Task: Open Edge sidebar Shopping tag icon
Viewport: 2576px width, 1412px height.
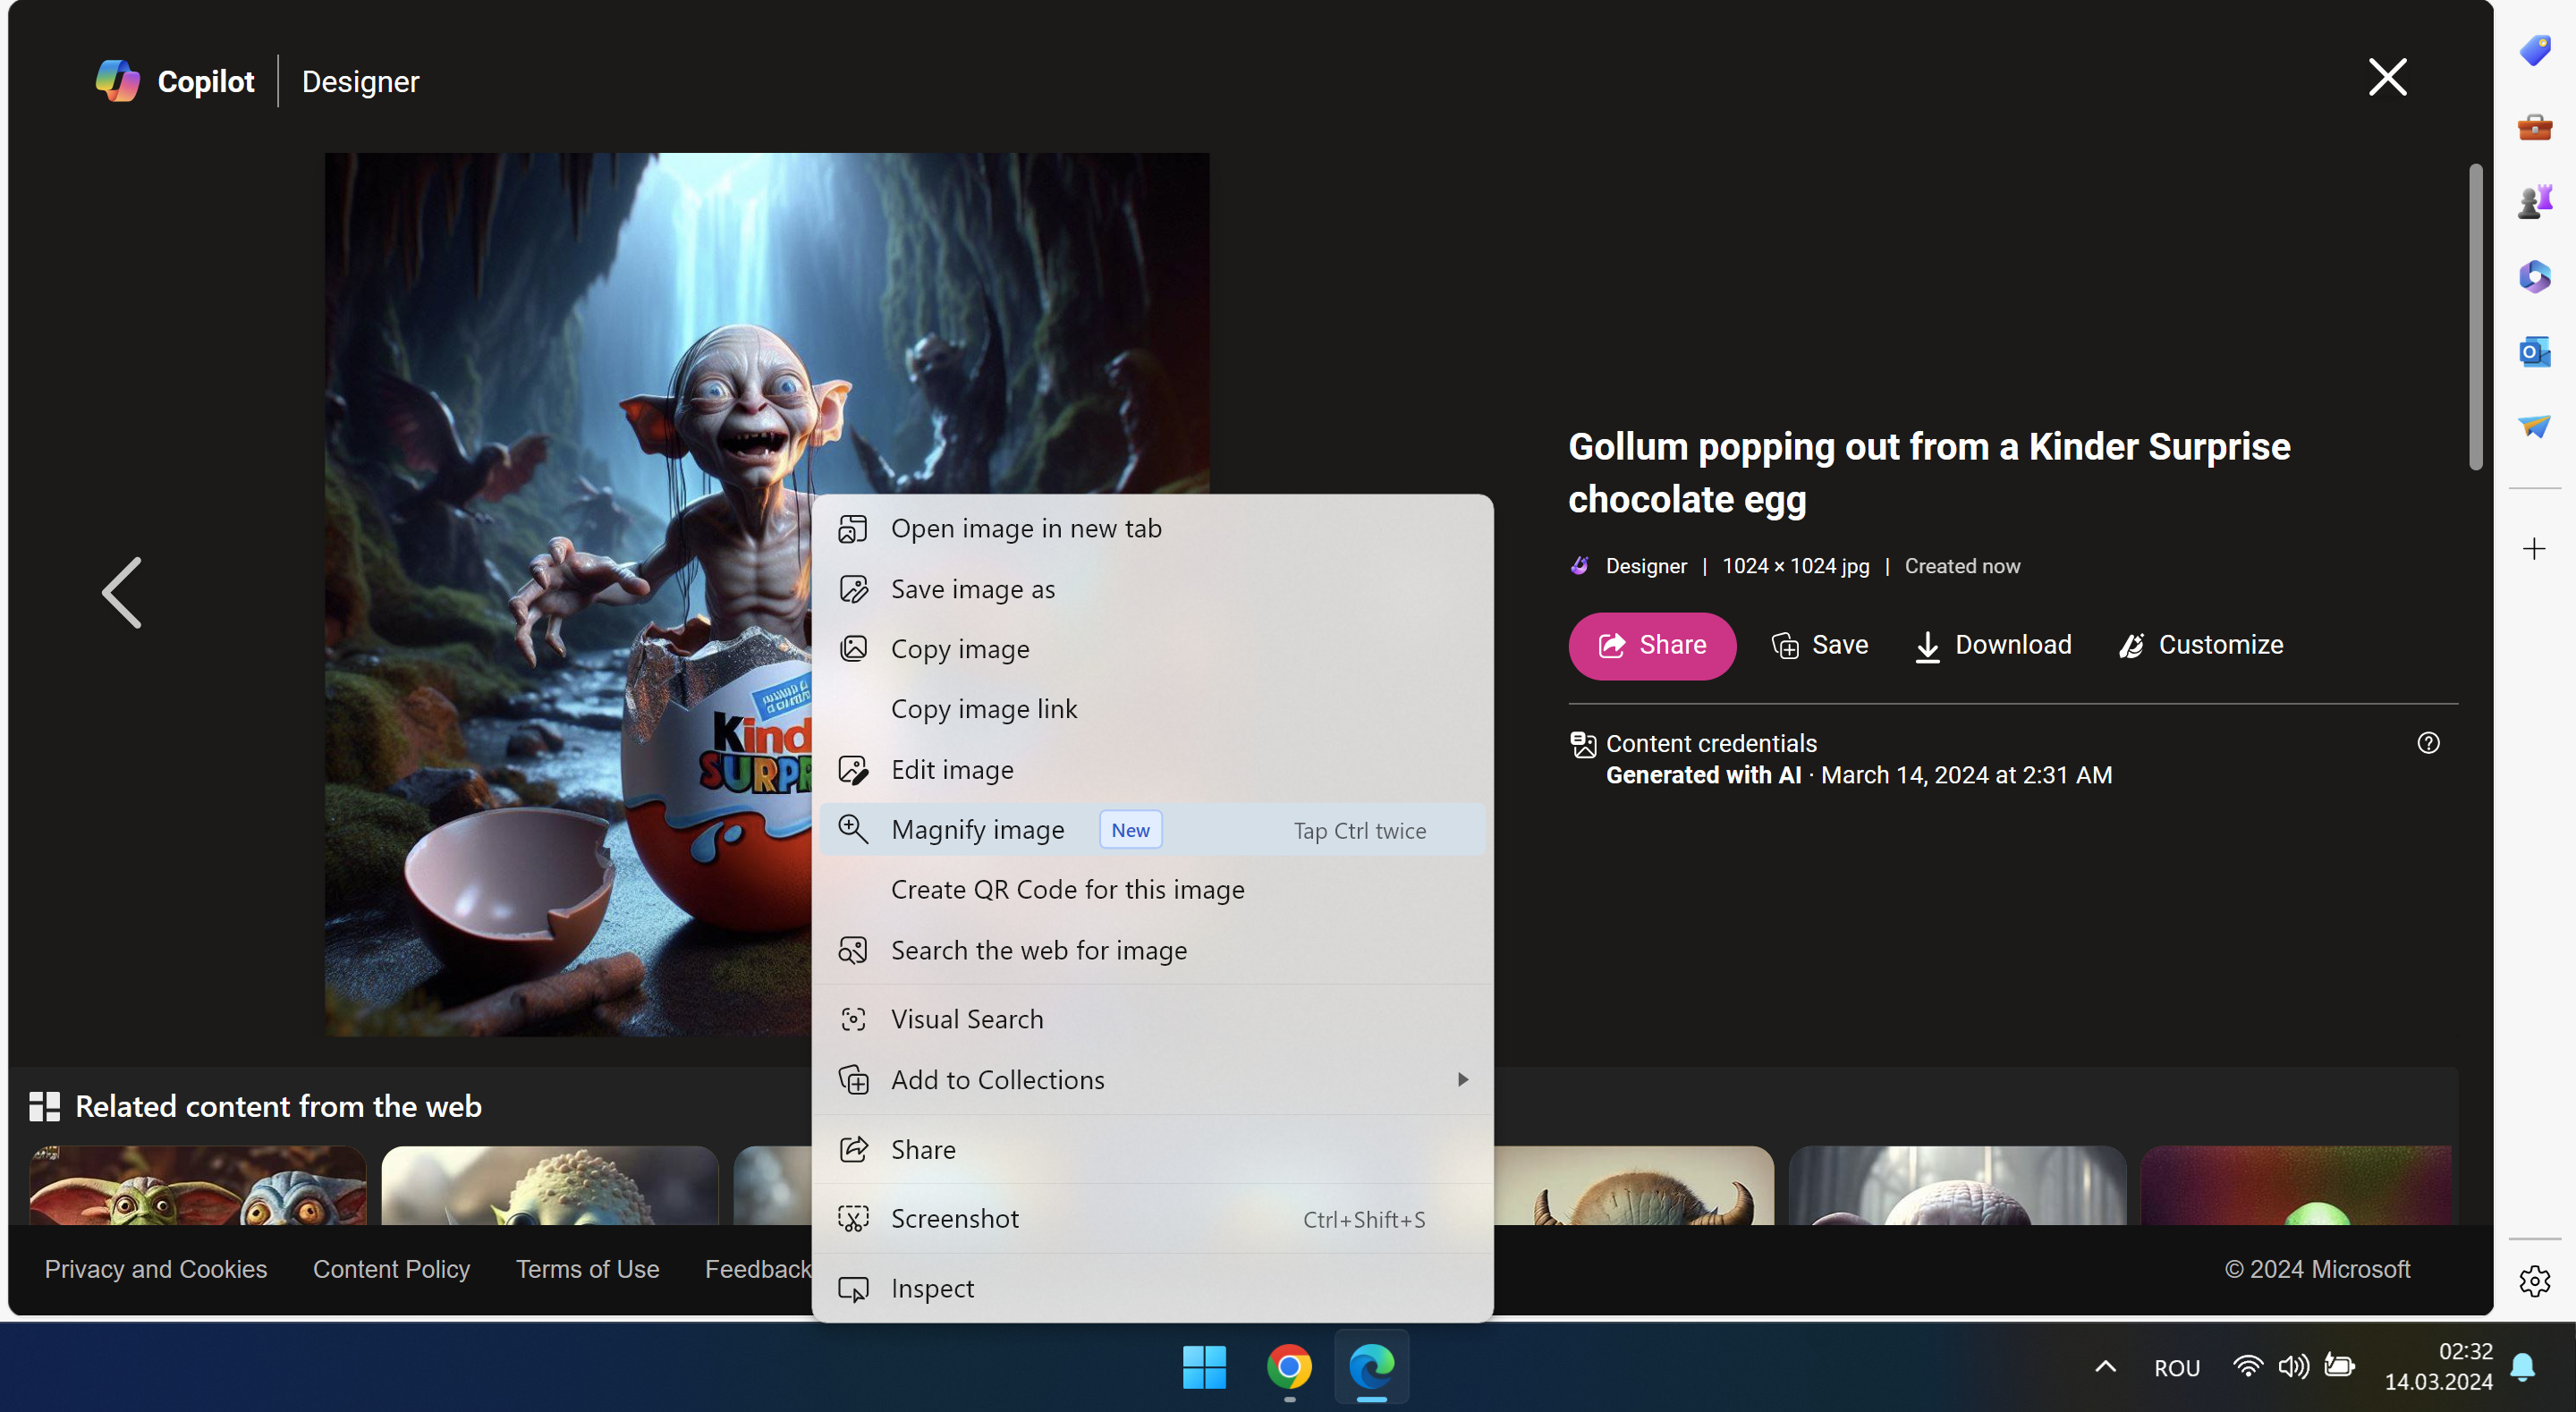Action: pyautogui.click(x=2534, y=51)
